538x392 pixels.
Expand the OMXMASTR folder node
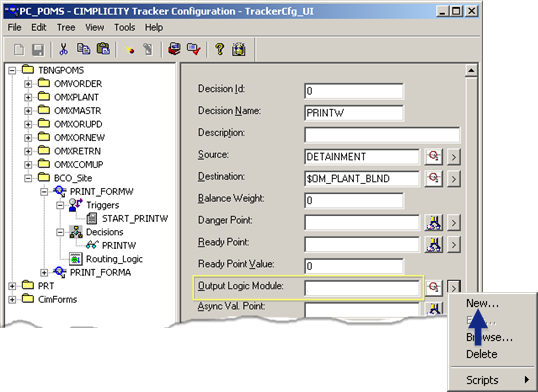click(x=28, y=111)
